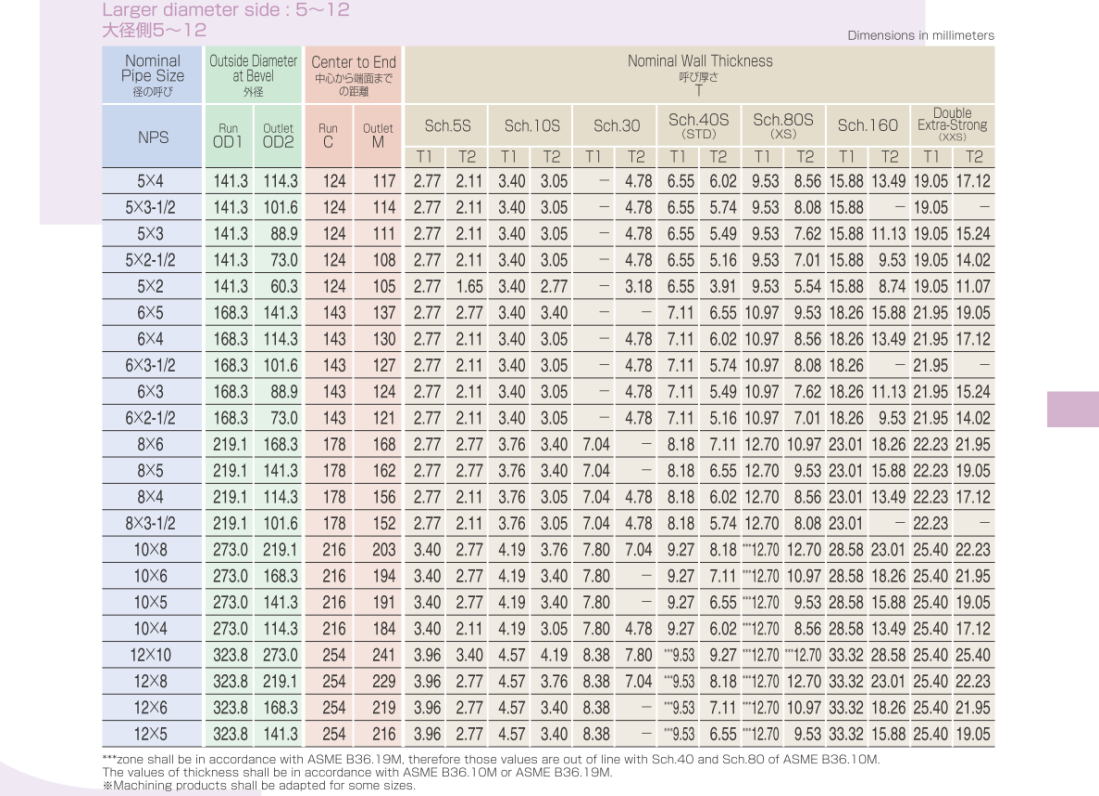Click the 'NPS' column header
Image resolution: width=1099 pixels, height=796 pixels.
152,137
